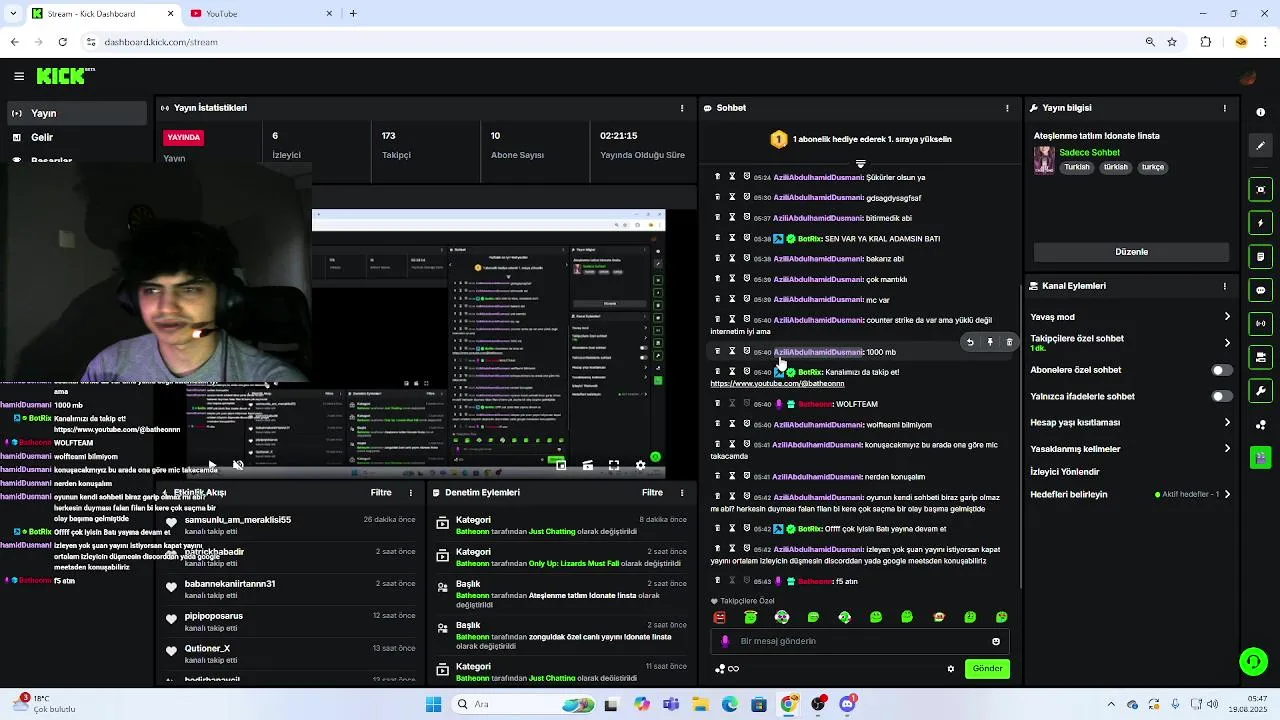Open settings gear on stream preview player
1280x720 pixels.
pyautogui.click(x=640, y=465)
